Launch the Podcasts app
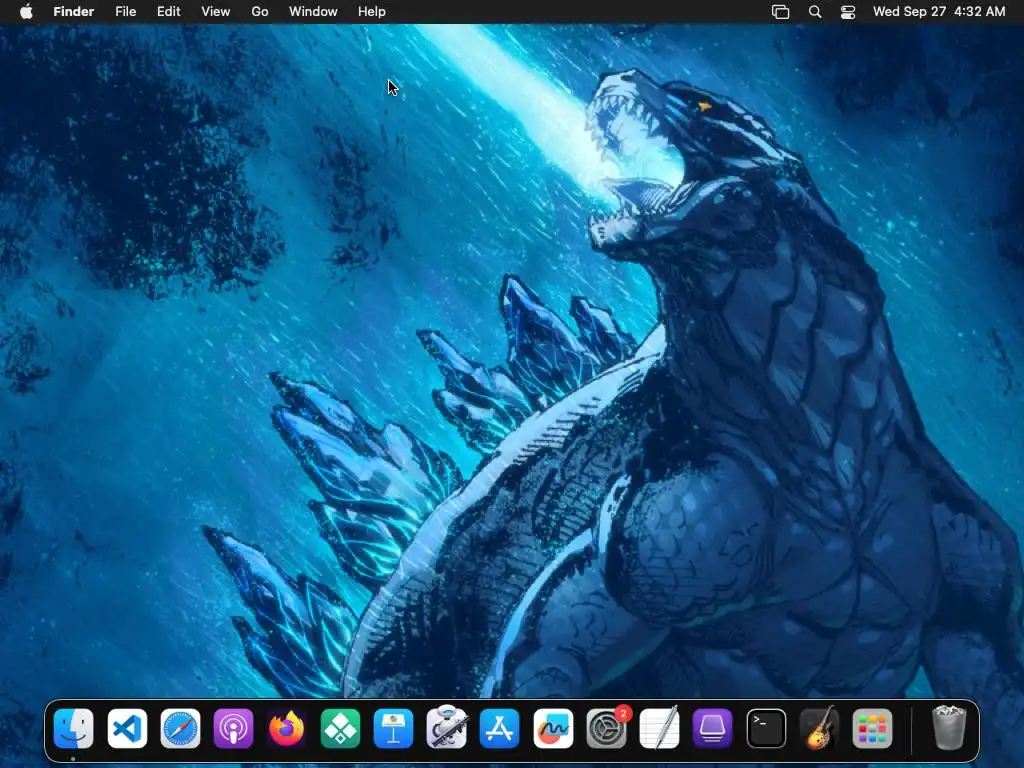 pos(233,728)
